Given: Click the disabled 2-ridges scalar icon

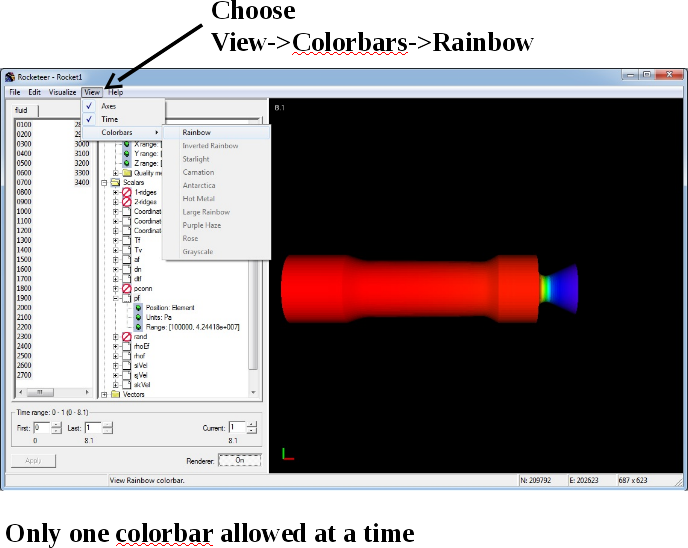Looking at the screenshot, I should pyautogui.click(x=127, y=202).
